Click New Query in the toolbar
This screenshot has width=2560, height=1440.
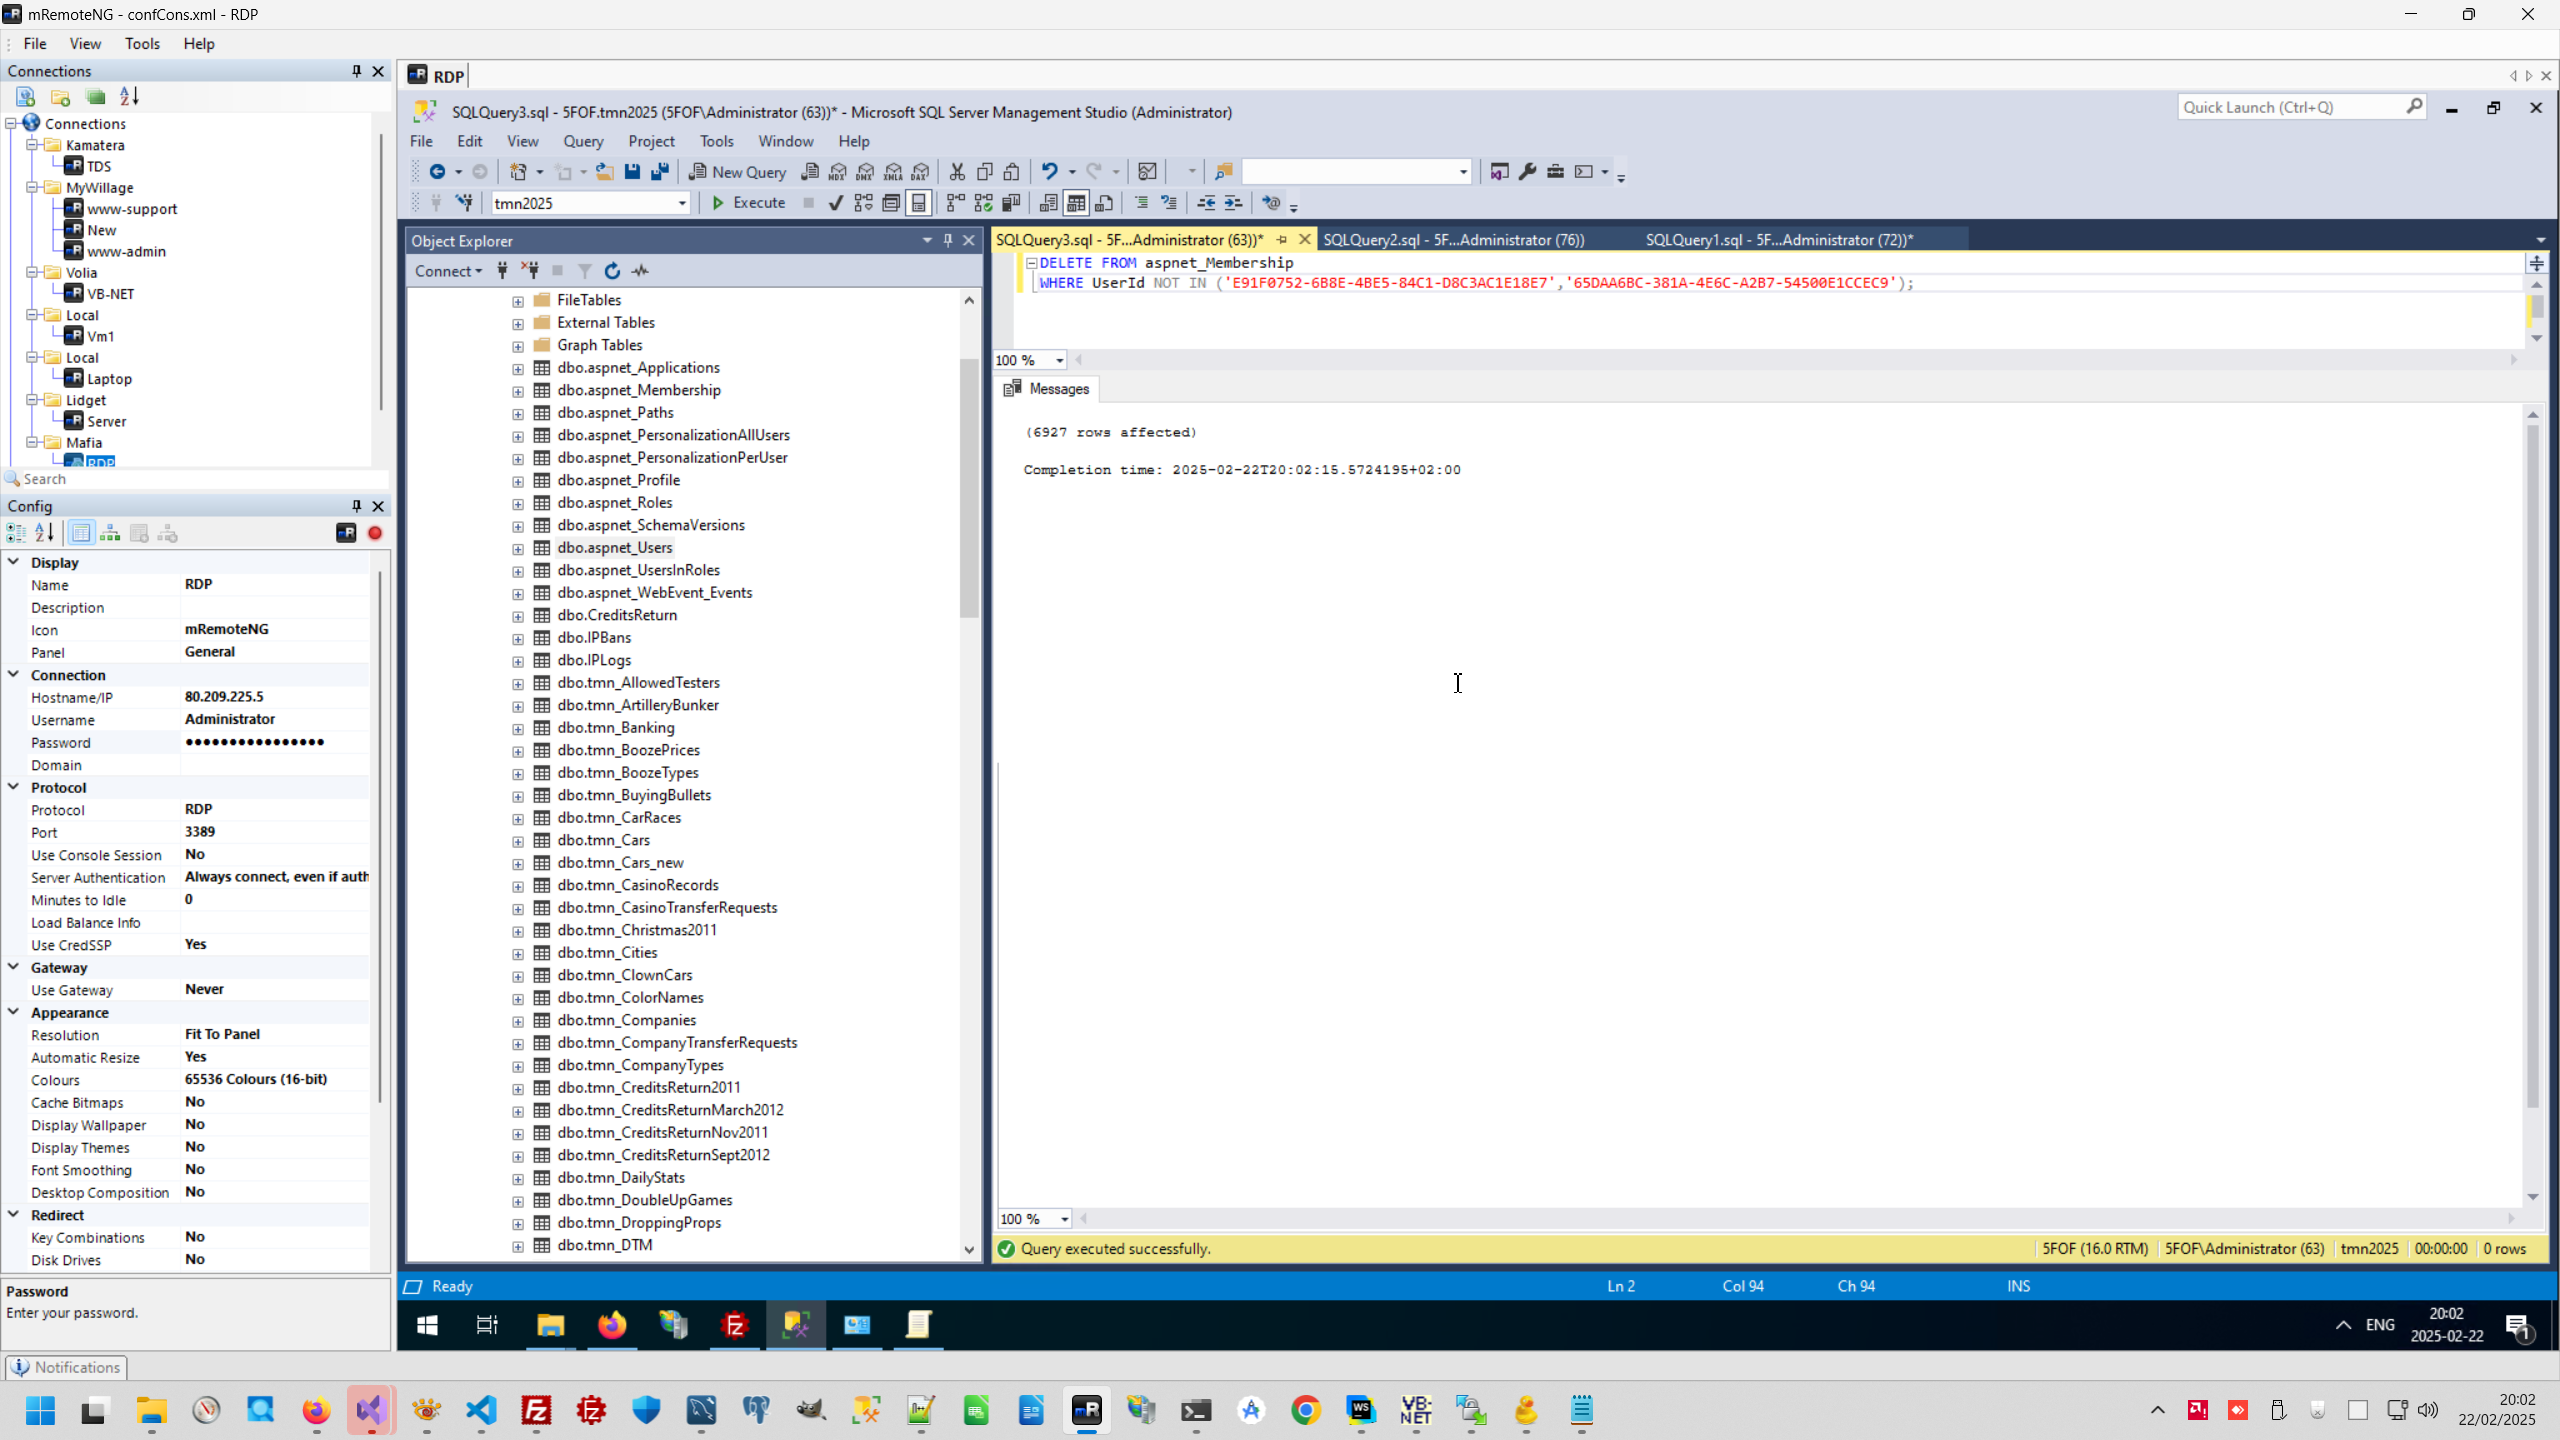coord(738,172)
